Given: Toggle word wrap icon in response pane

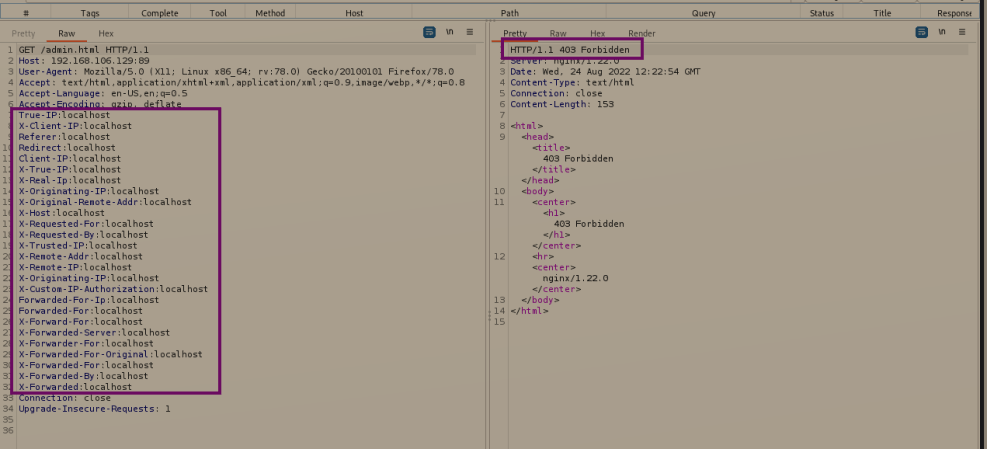Looking at the screenshot, I should point(921,33).
